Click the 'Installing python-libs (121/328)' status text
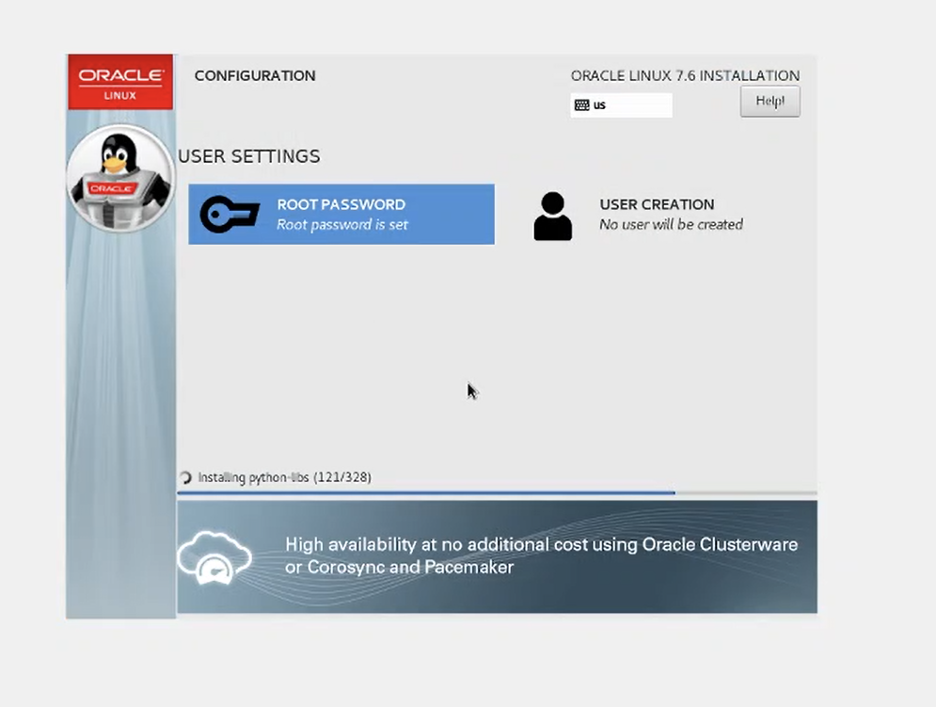Viewport: 936px width, 708px height. click(x=284, y=478)
